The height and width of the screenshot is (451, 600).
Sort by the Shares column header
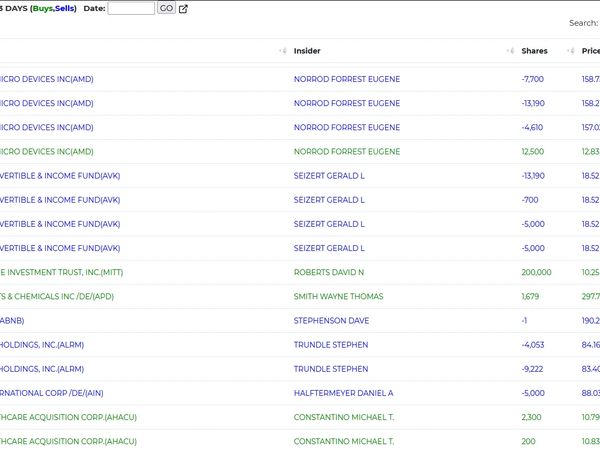pyautogui.click(x=534, y=51)
